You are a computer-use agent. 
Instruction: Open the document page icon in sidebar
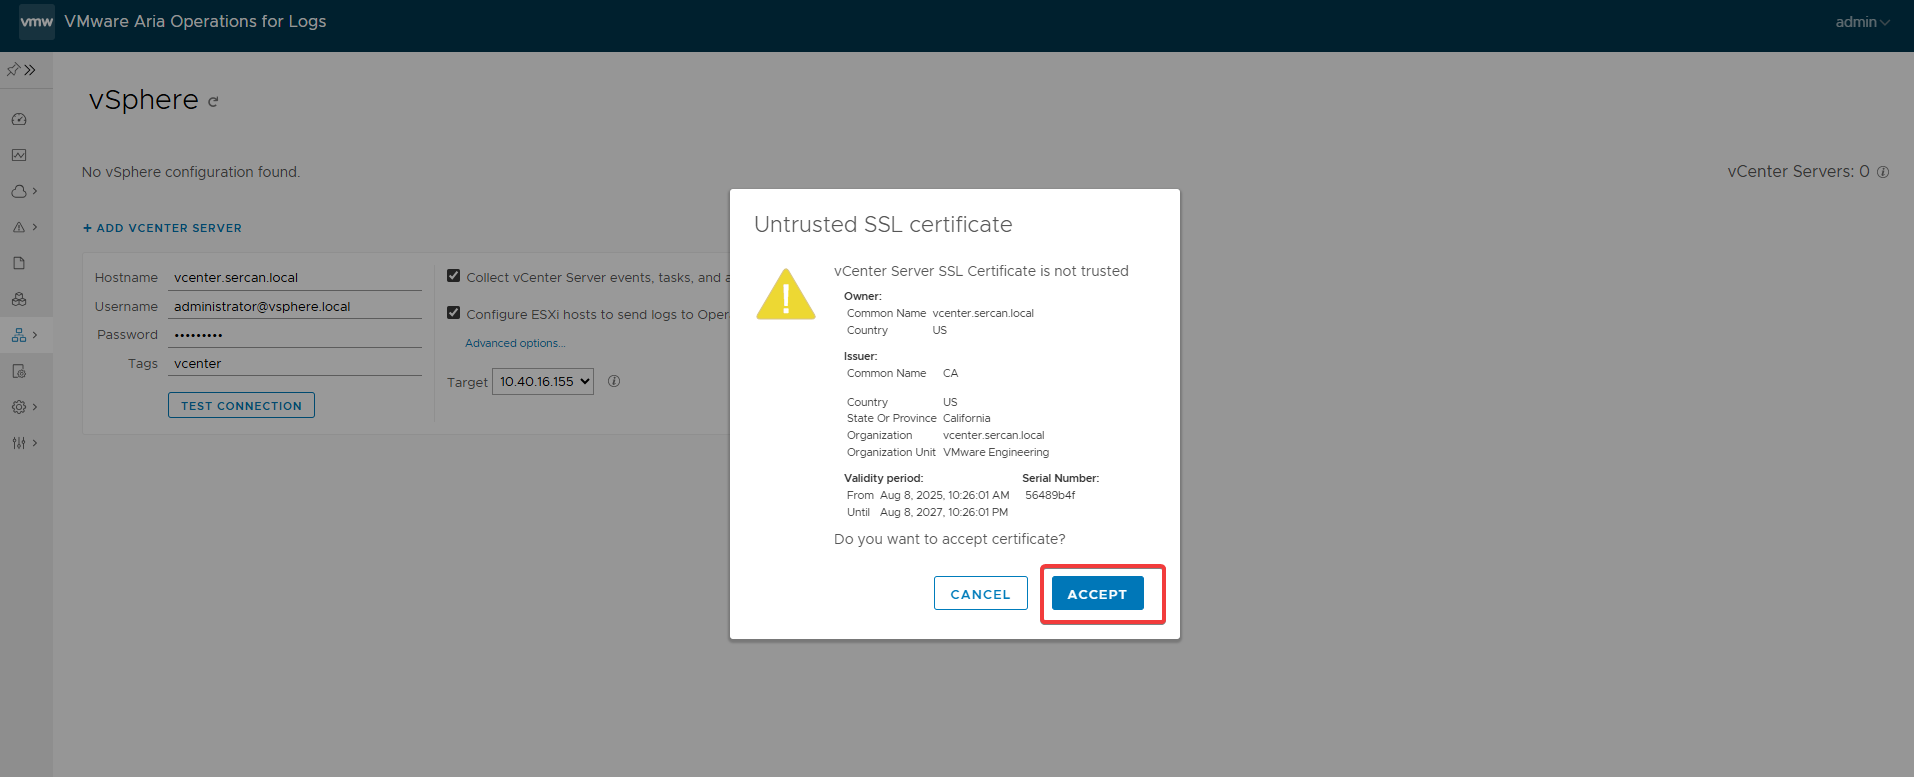click(19, 263)
